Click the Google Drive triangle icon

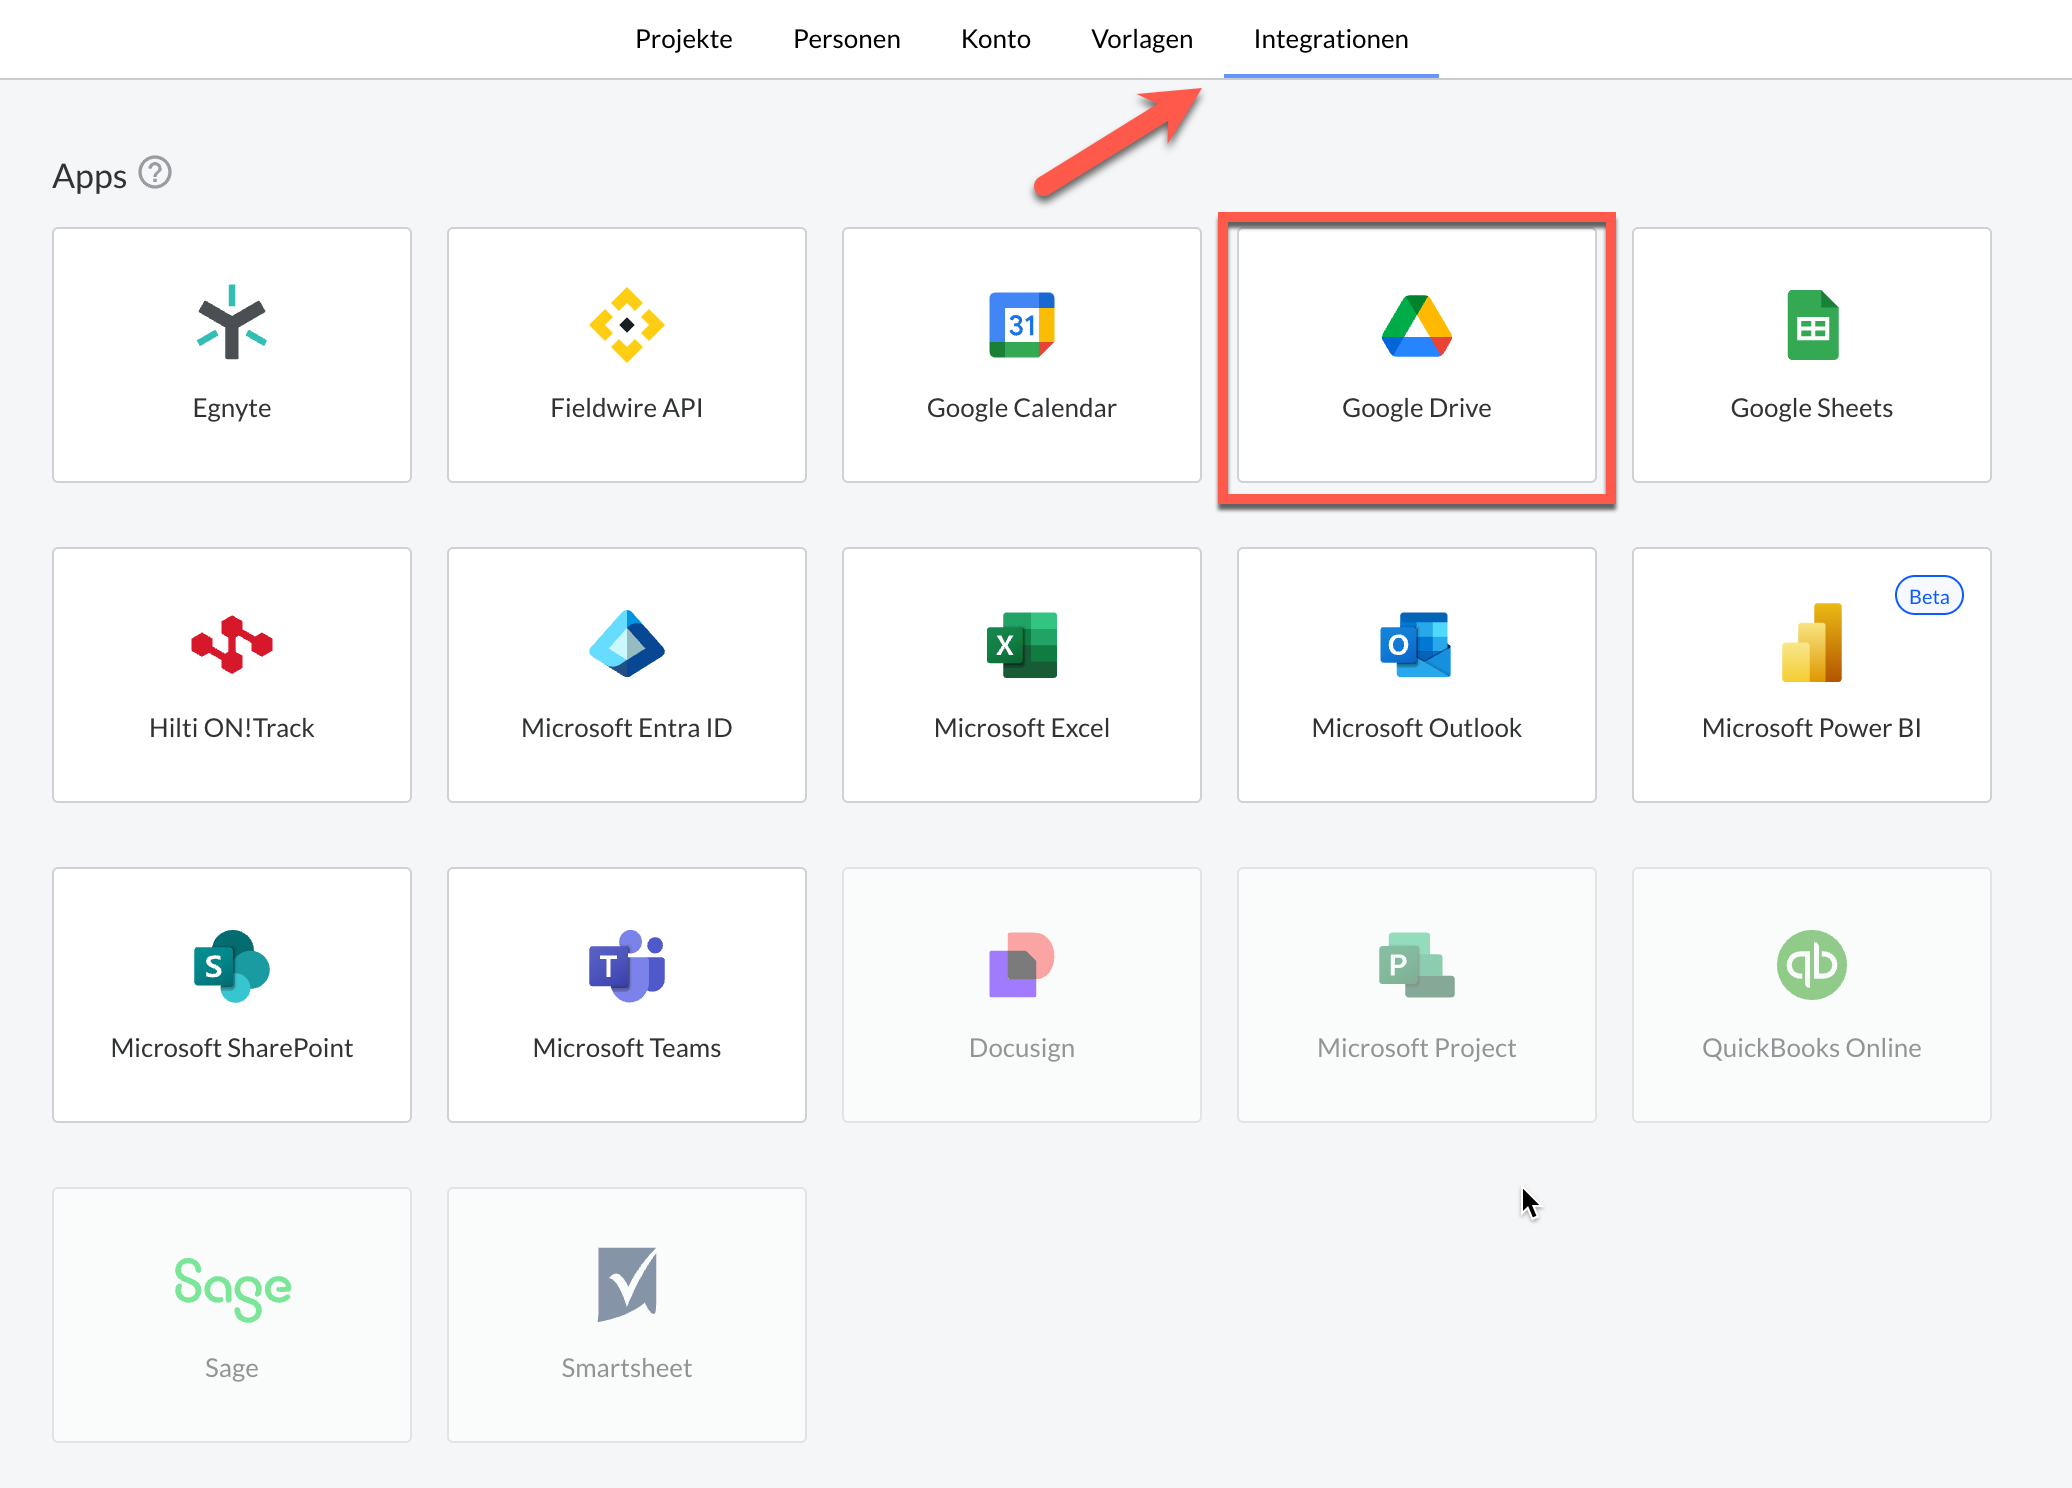click(1417, 326)
